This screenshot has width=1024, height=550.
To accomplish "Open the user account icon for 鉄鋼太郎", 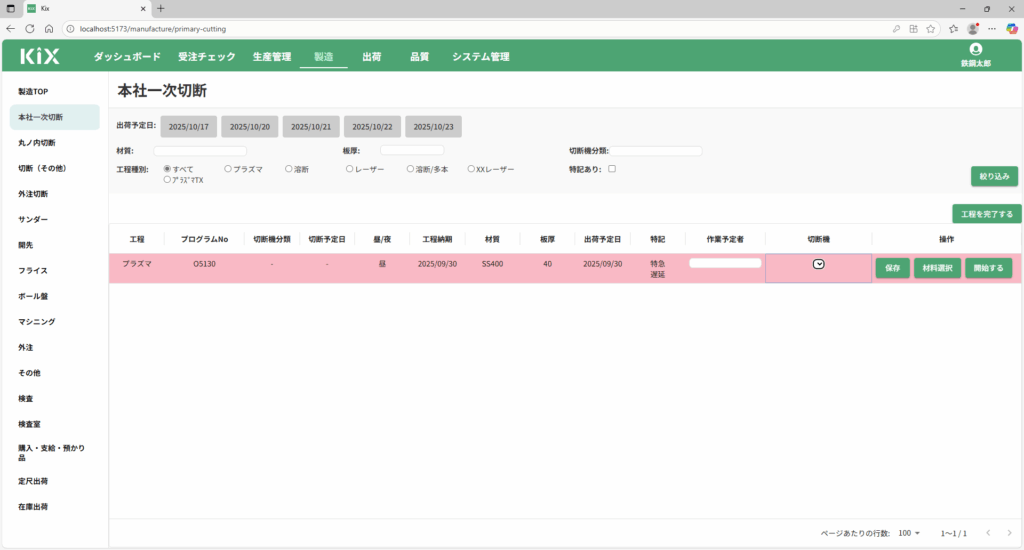I will (x=975, y=49).
